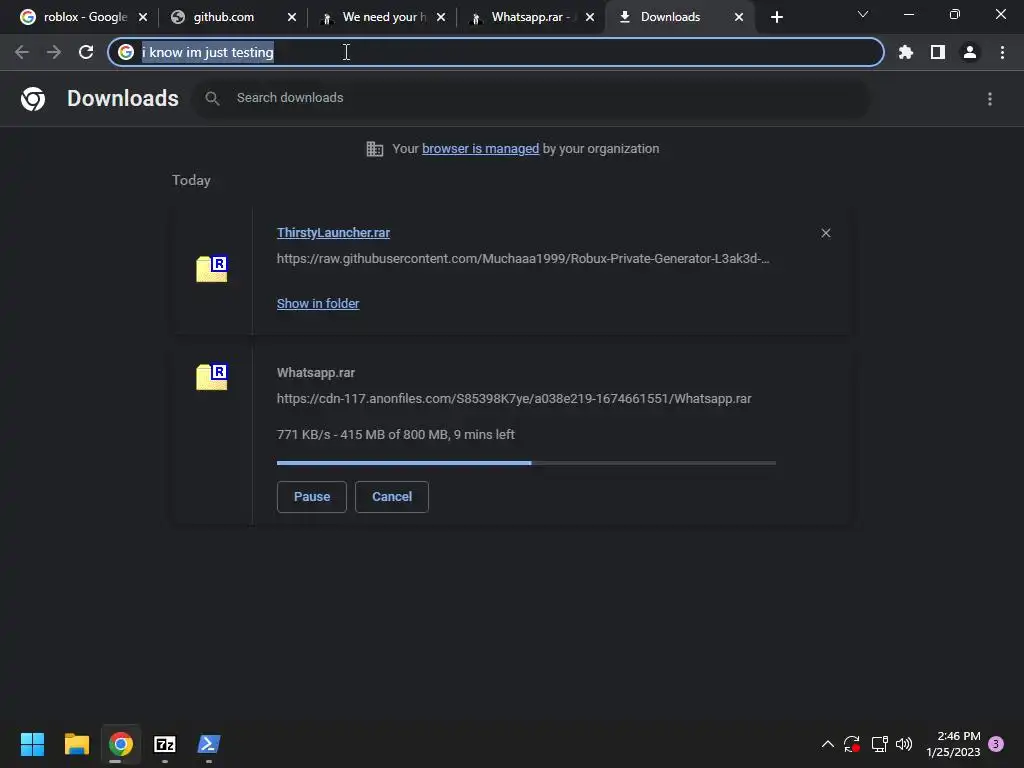Click Show in folder link
Image resolution: width=1024 pixels, height=768 pixels.
click(x=318, y=304)
